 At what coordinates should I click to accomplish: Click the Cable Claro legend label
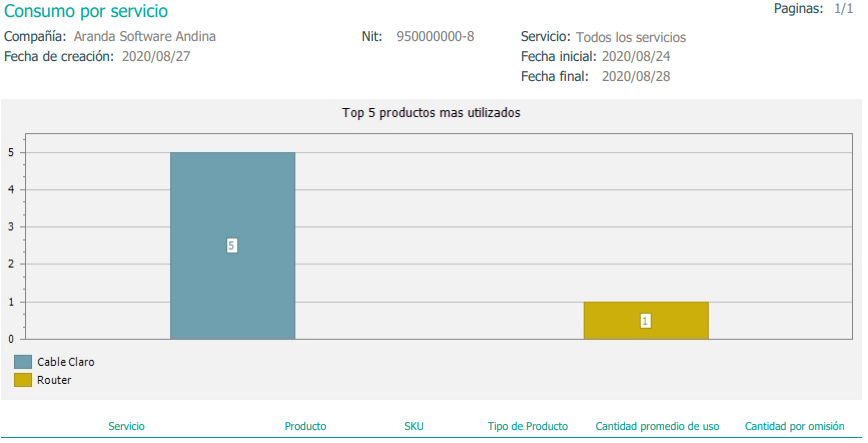coord(66,362)
